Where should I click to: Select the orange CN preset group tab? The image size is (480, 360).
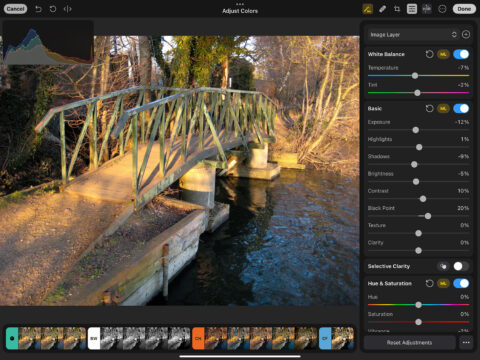198,338
